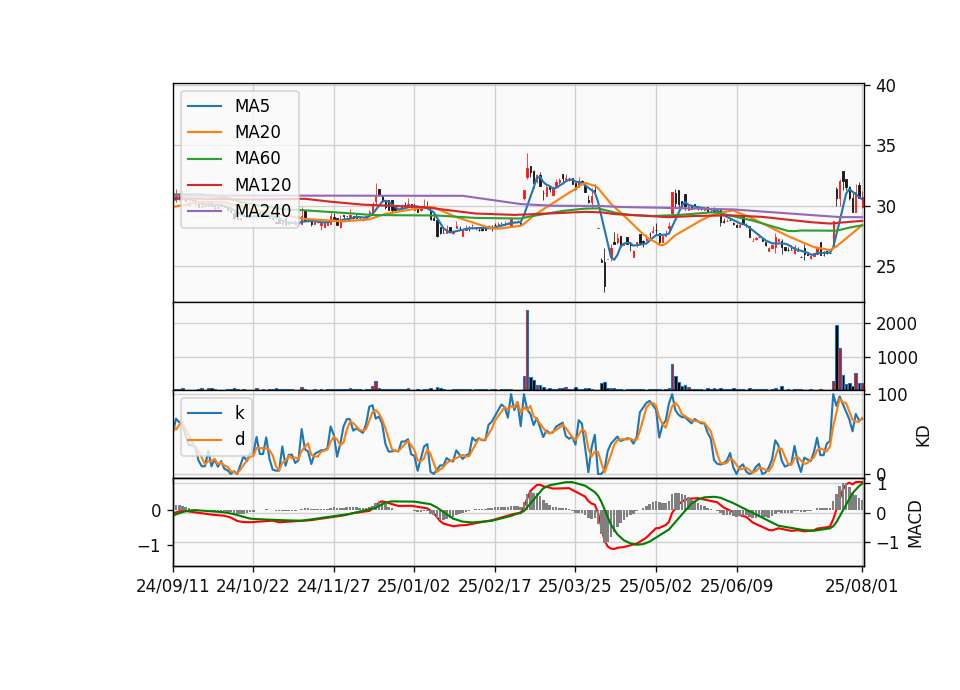Click the MA20 legend label

point(257,132)
